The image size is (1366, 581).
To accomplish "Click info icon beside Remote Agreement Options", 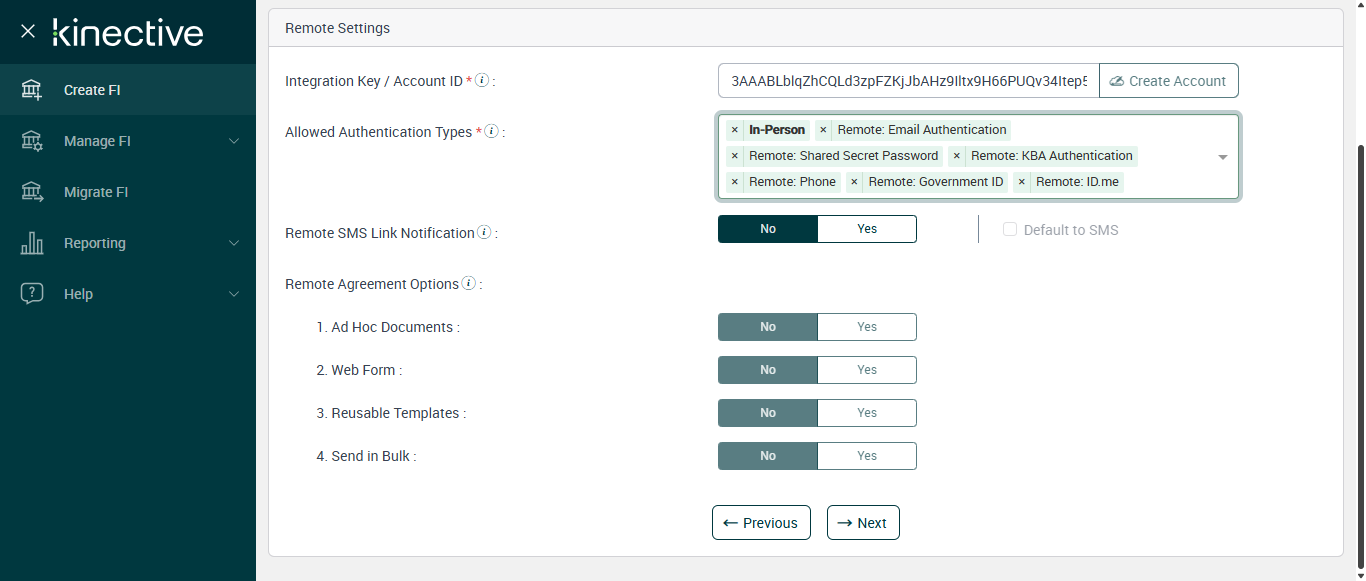I will point(468,283).
